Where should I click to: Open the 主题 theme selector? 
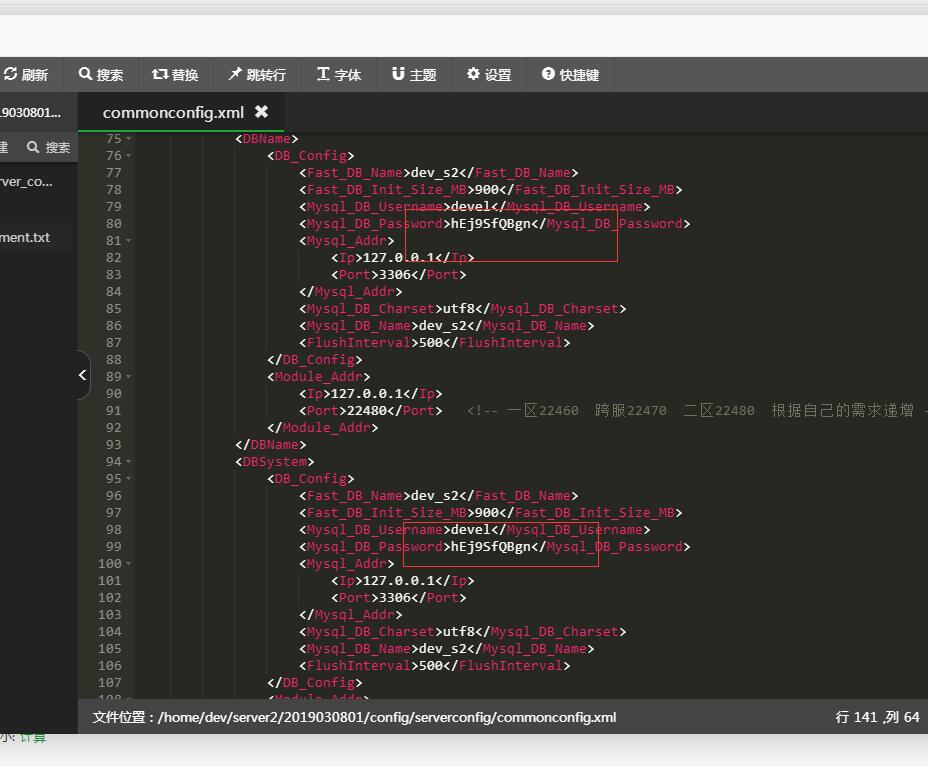414,75
